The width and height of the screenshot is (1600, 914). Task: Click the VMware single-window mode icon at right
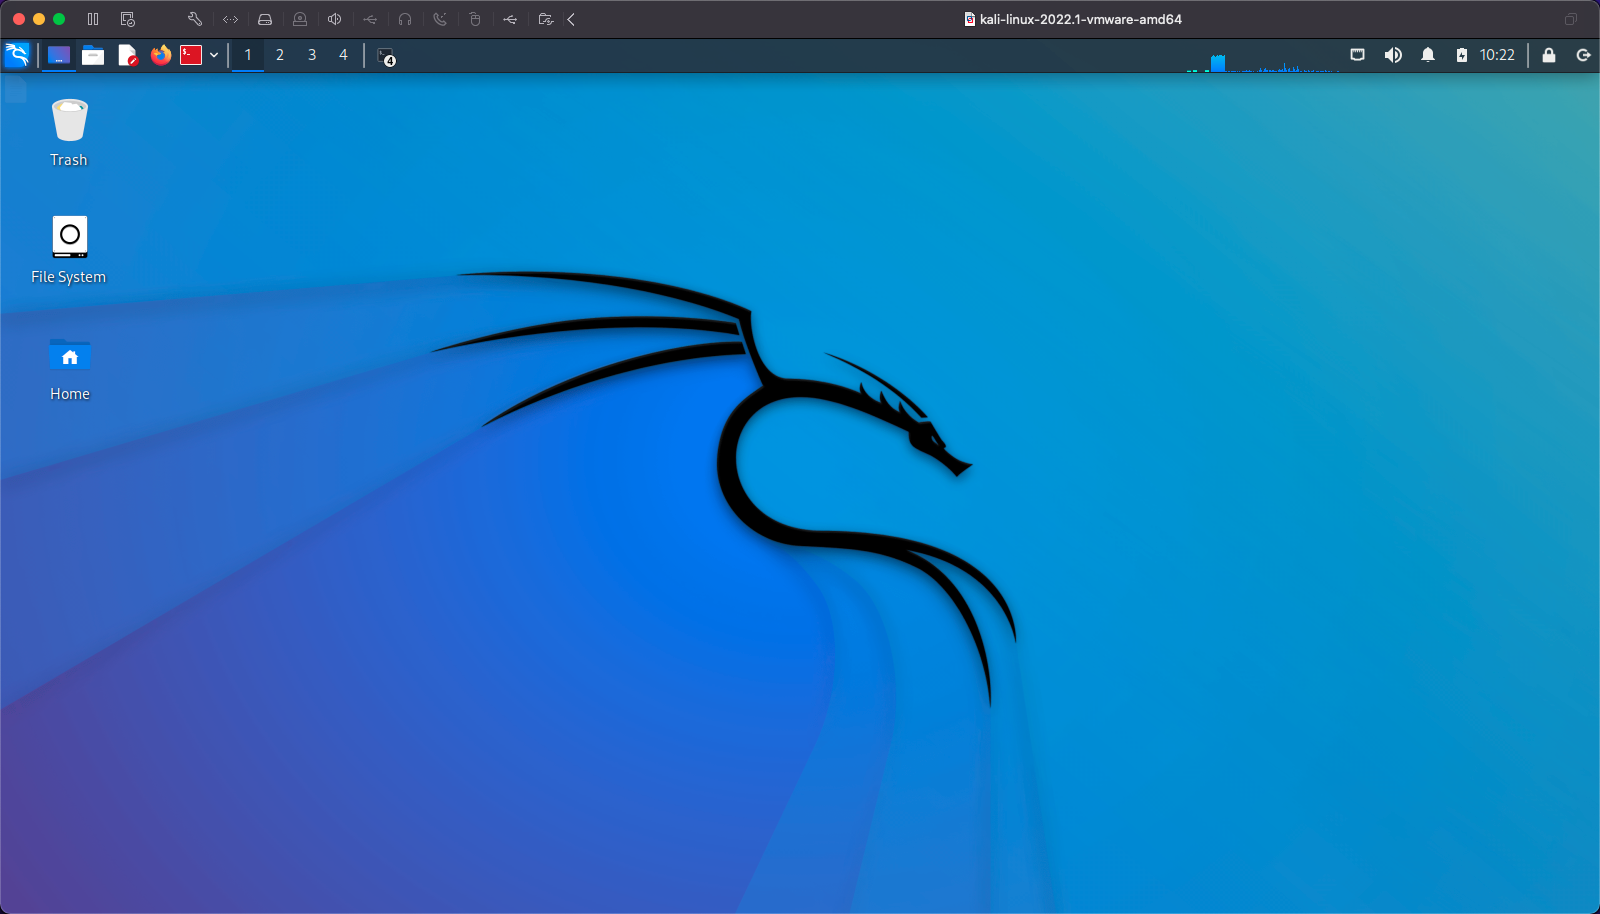[x=1571, y=19]
